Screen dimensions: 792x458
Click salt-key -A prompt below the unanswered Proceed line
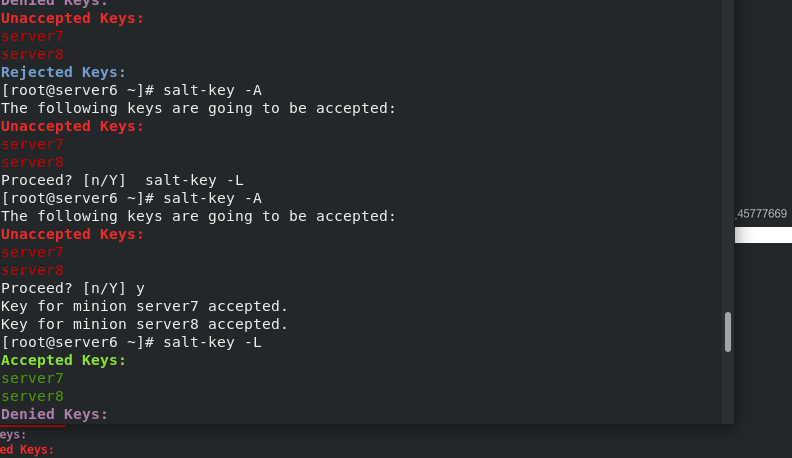point(131,198)
